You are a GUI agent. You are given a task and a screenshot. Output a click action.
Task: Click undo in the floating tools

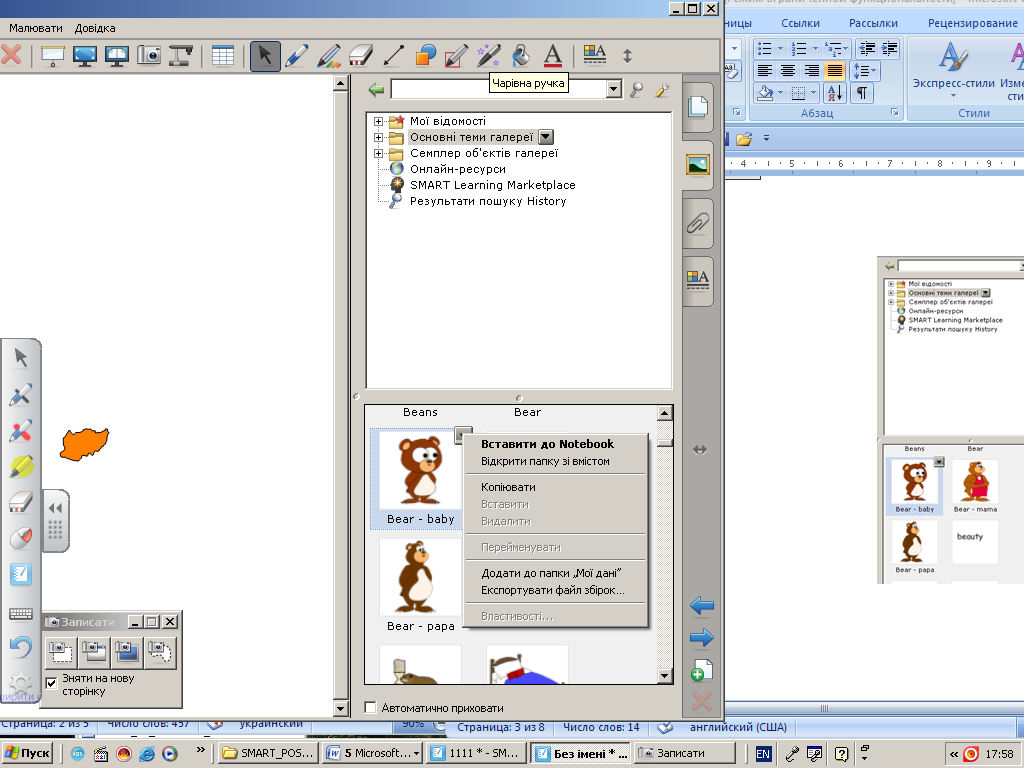tap(21, 647)
